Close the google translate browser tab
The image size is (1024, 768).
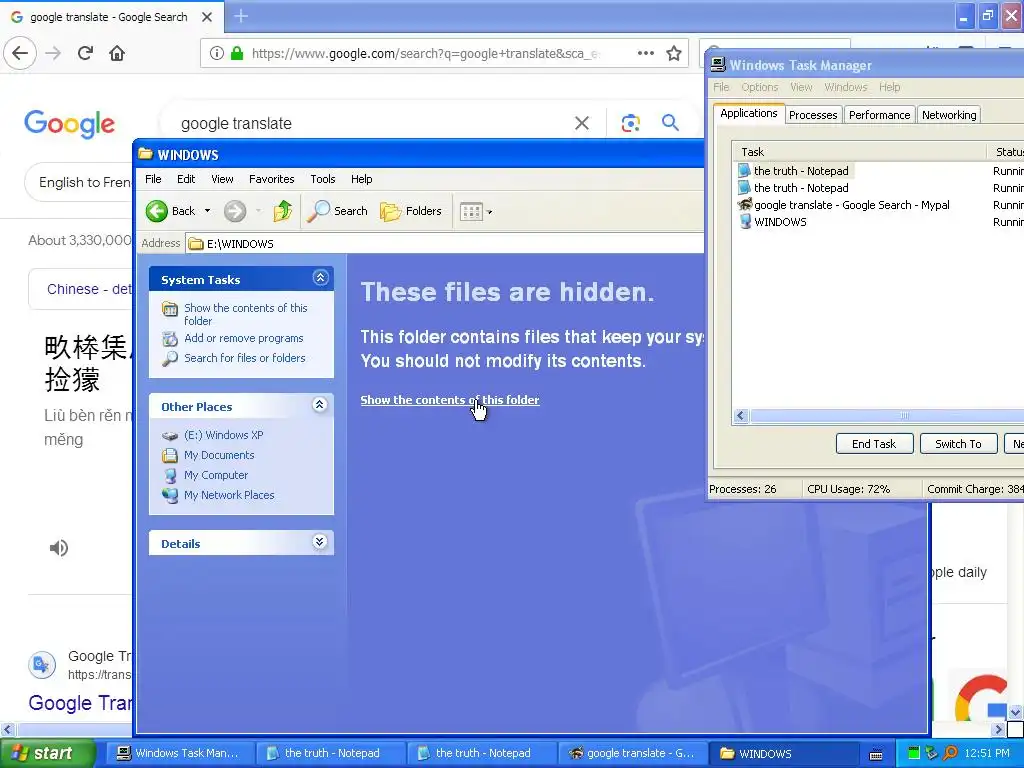(x=206, y=17)
